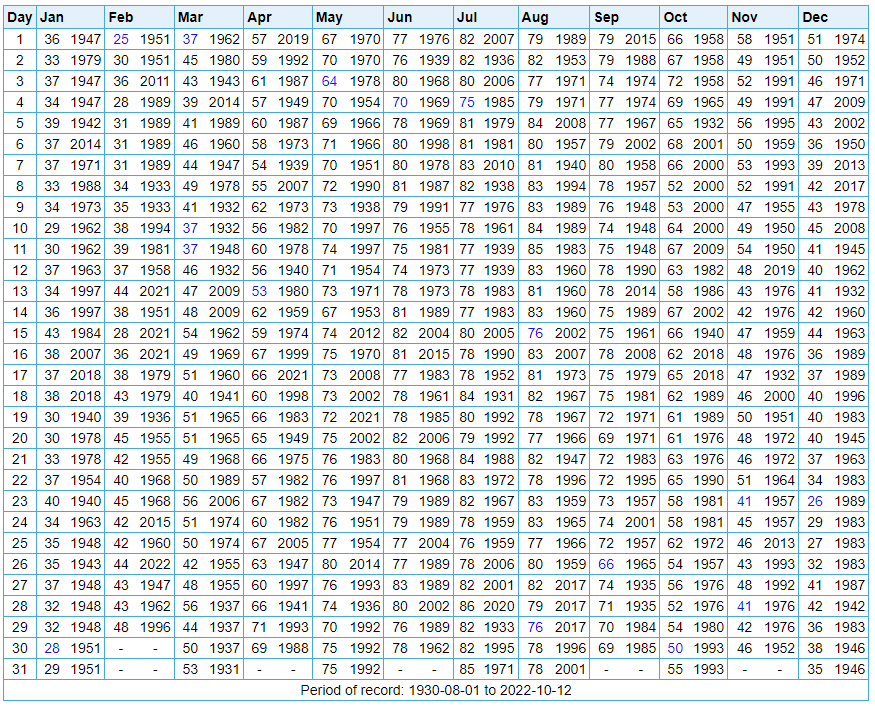Click the blue 70 in June row 4
The height and width of the screenshot is (706, 875).
pyautogui.click(x=400, y=102)
